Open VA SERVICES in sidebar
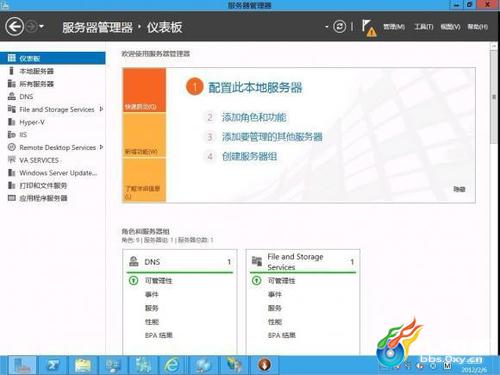The image size is (500, 375). click(39, 160)
